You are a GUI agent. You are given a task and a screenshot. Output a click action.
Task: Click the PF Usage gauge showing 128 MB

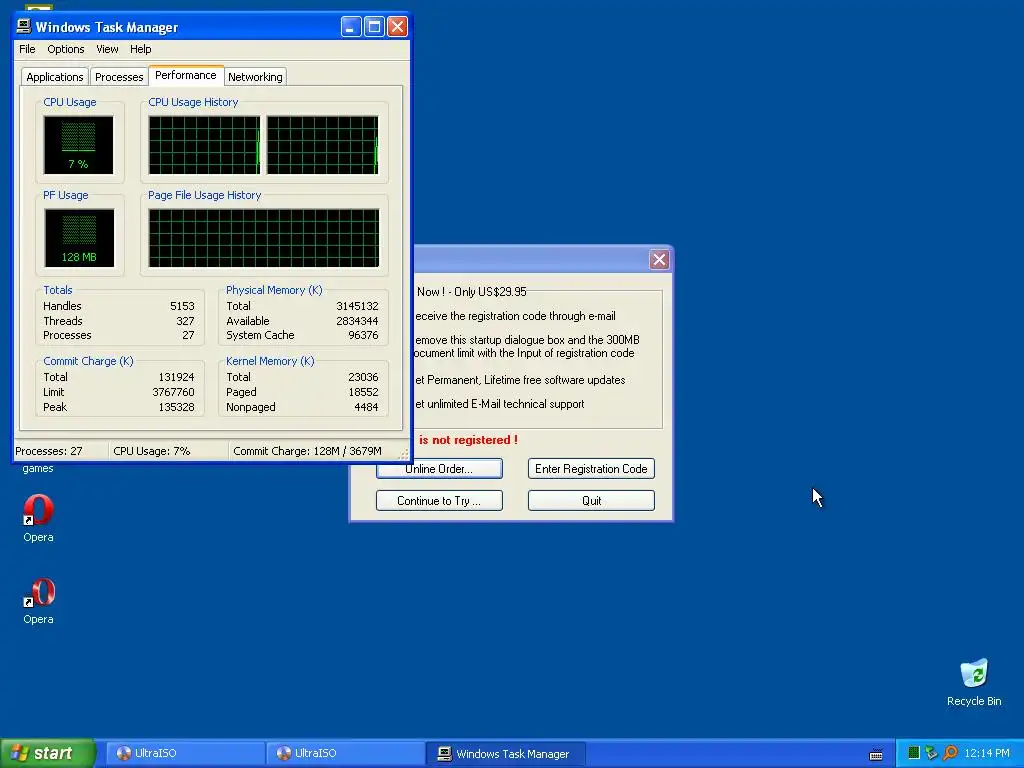click(x=79, y=238)
